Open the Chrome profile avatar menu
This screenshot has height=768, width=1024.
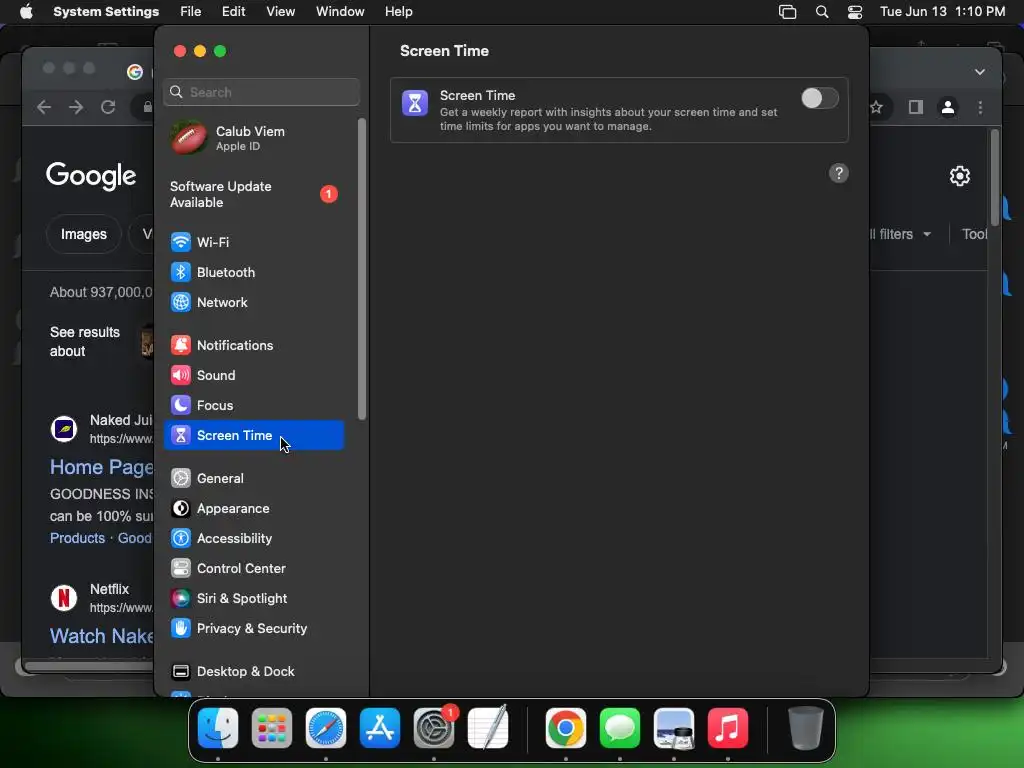click(948, 107)
